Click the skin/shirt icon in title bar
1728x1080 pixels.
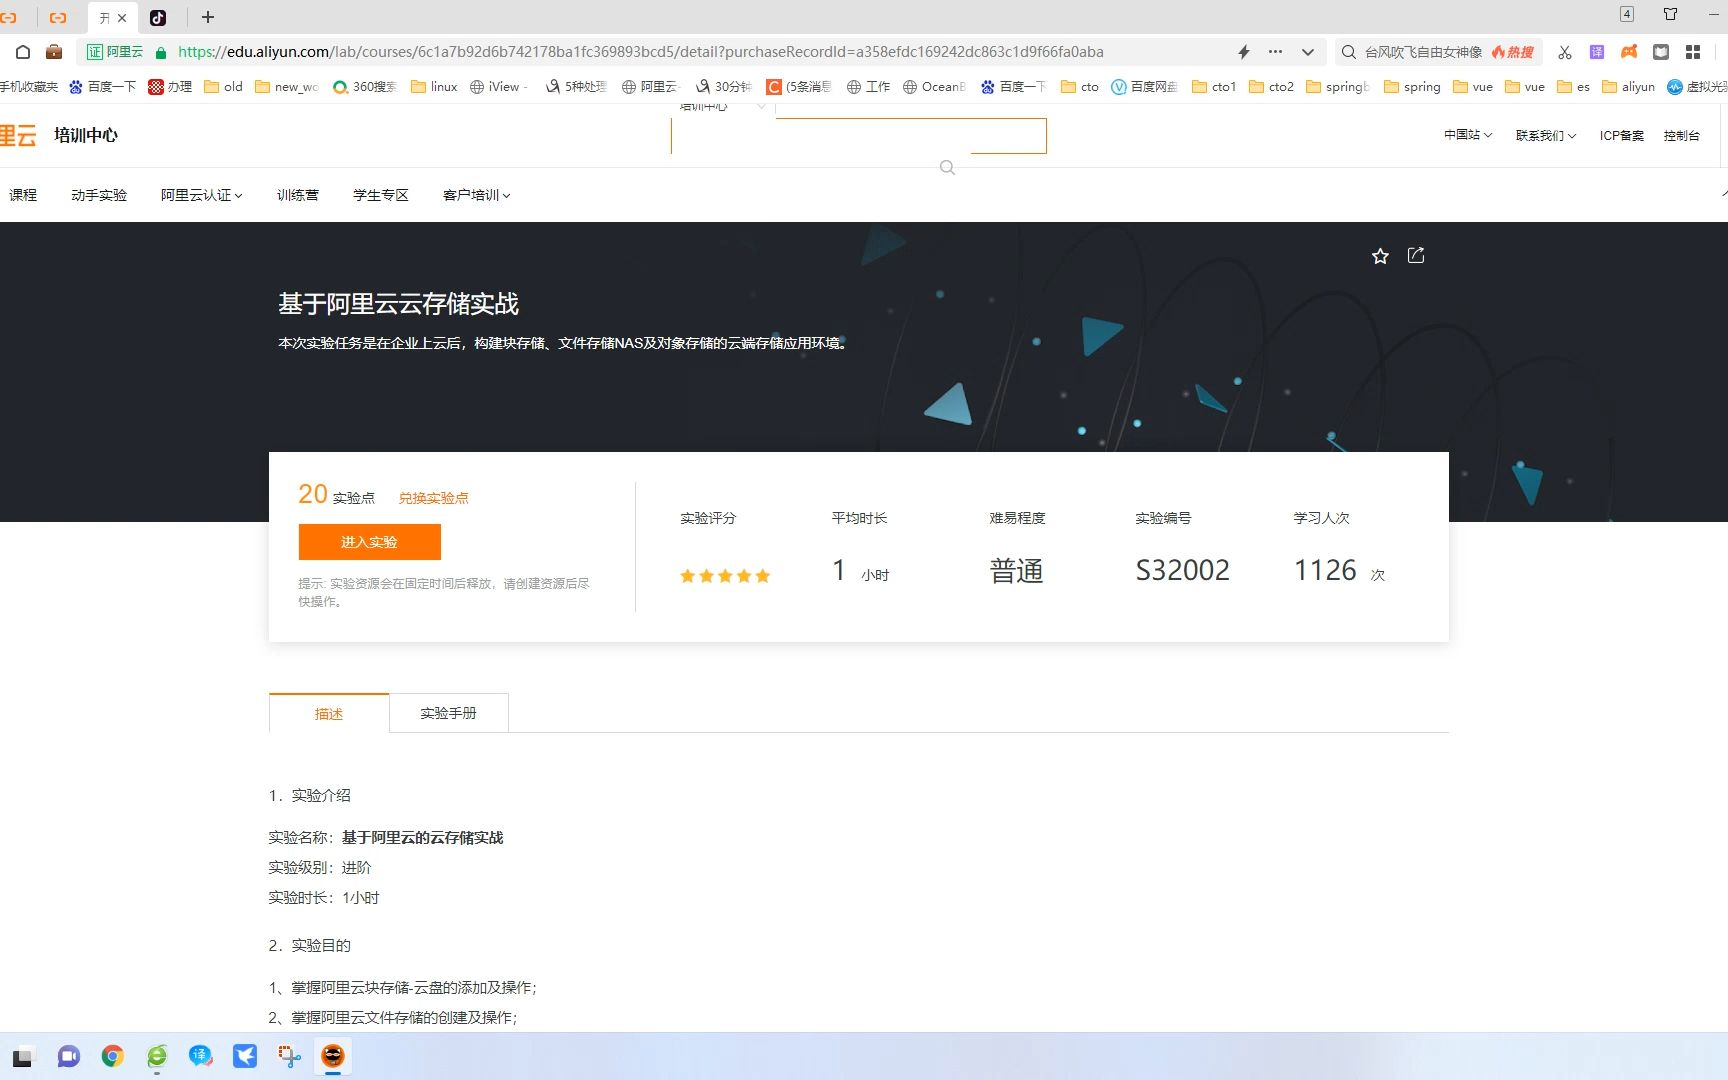pyautogui.click(x=1670, y=14)
